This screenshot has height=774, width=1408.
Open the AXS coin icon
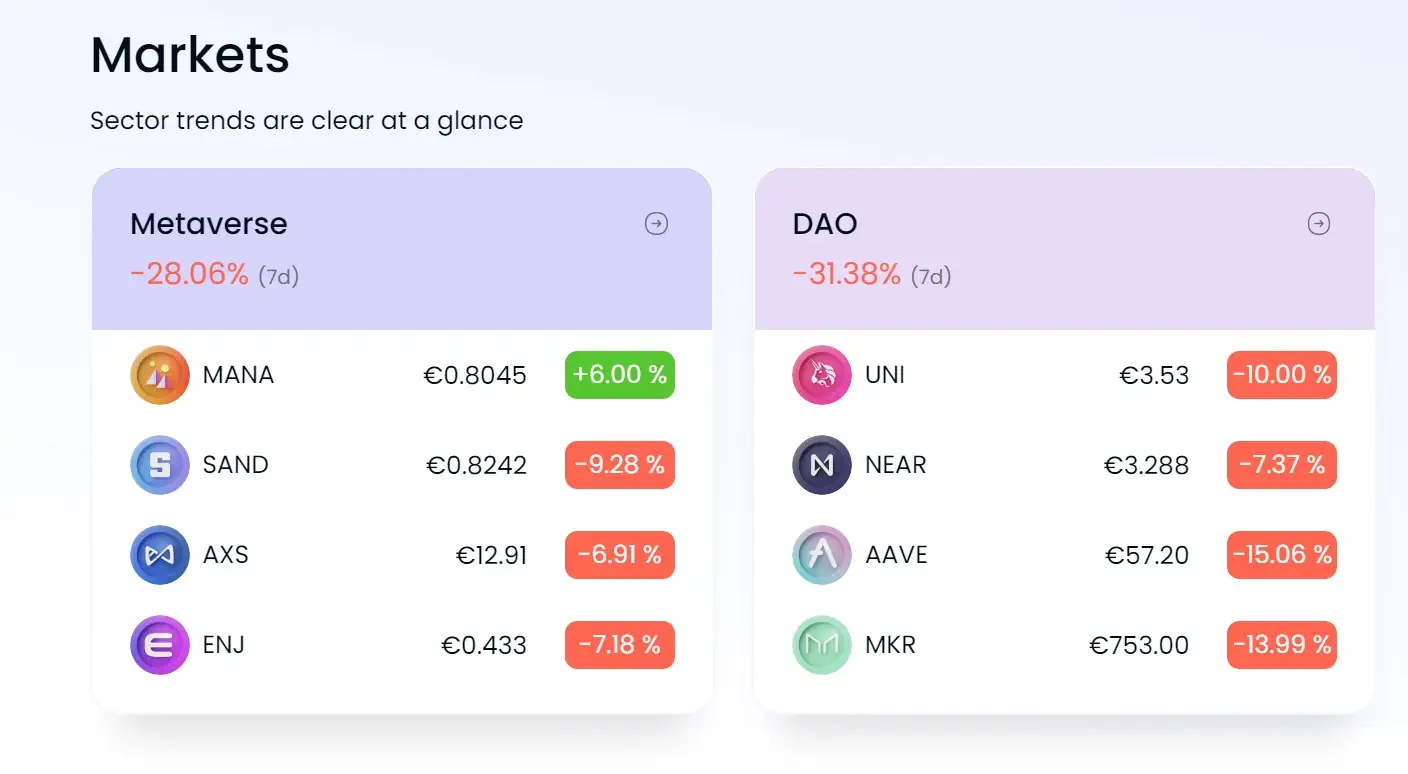click(160, 555)
